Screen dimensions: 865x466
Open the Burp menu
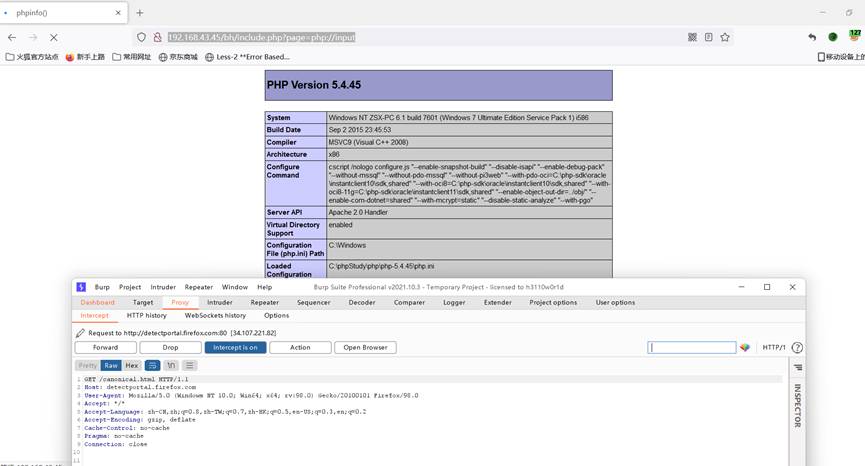(102, 287)
